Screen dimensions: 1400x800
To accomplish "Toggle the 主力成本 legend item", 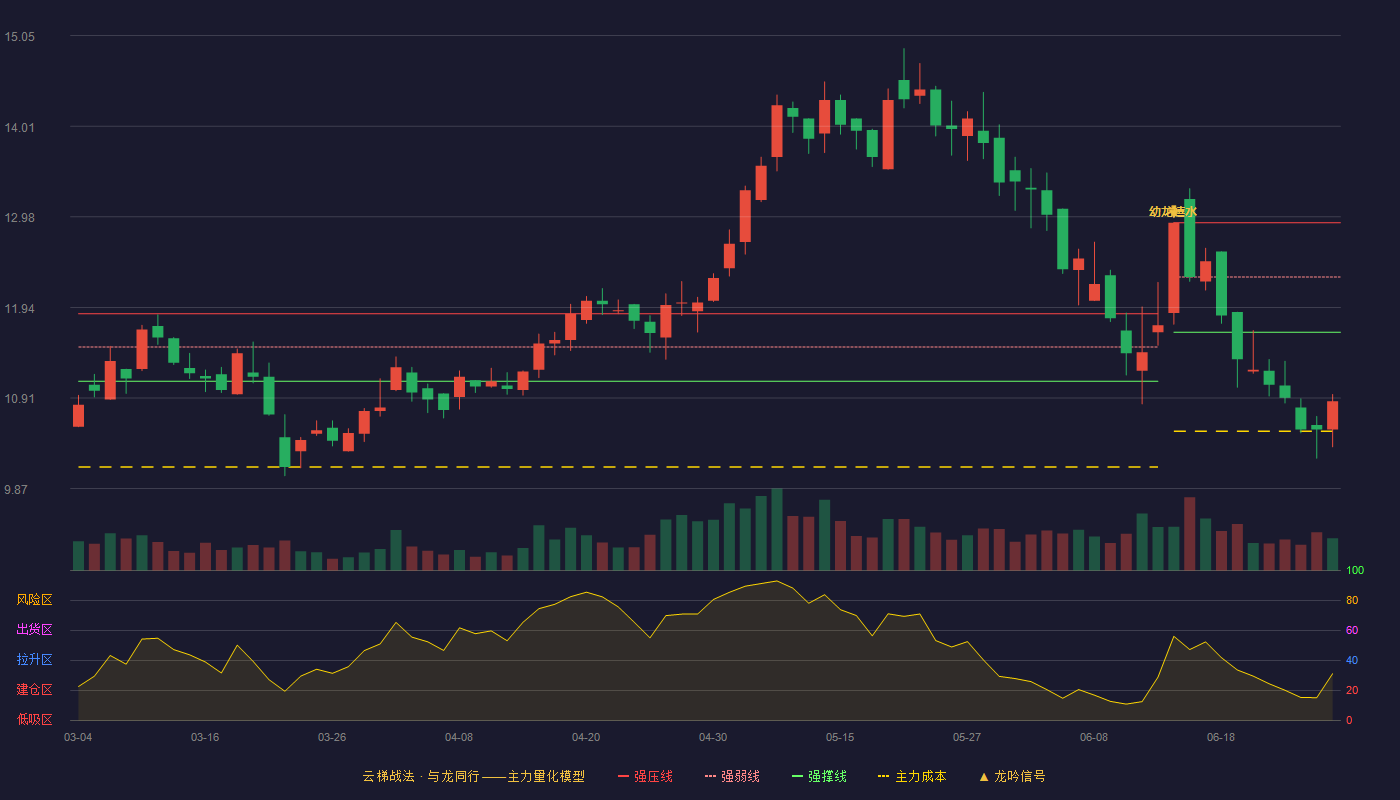I will click(x=912, y=776).
